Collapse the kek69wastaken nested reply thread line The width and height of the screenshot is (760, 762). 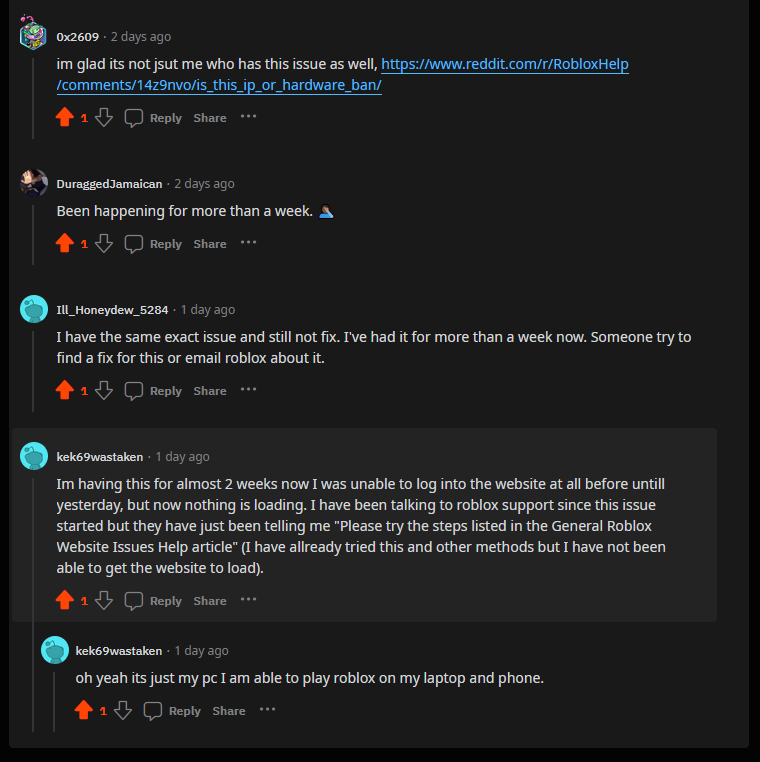[x=54, y=698]
